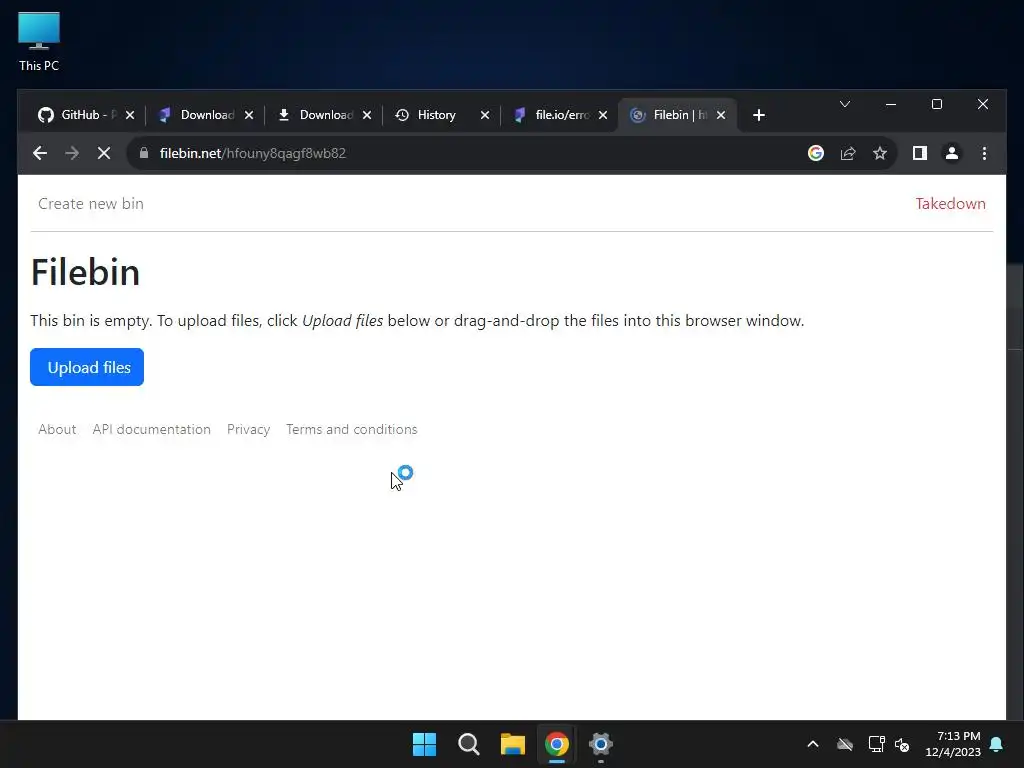1024x768 pixels.
Task: Maximize the Chrome window
Action: pyautogui.click(x=936, y=104)
